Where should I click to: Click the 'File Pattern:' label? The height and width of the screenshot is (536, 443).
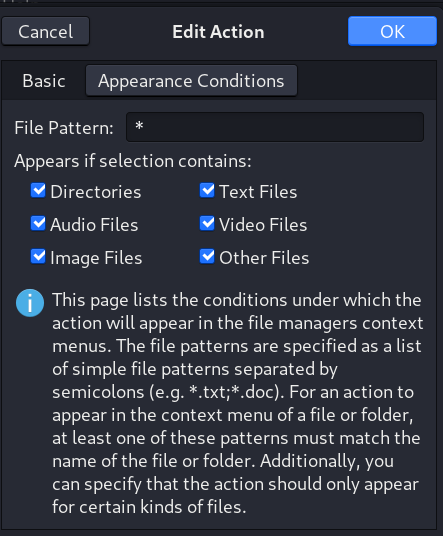64,128
